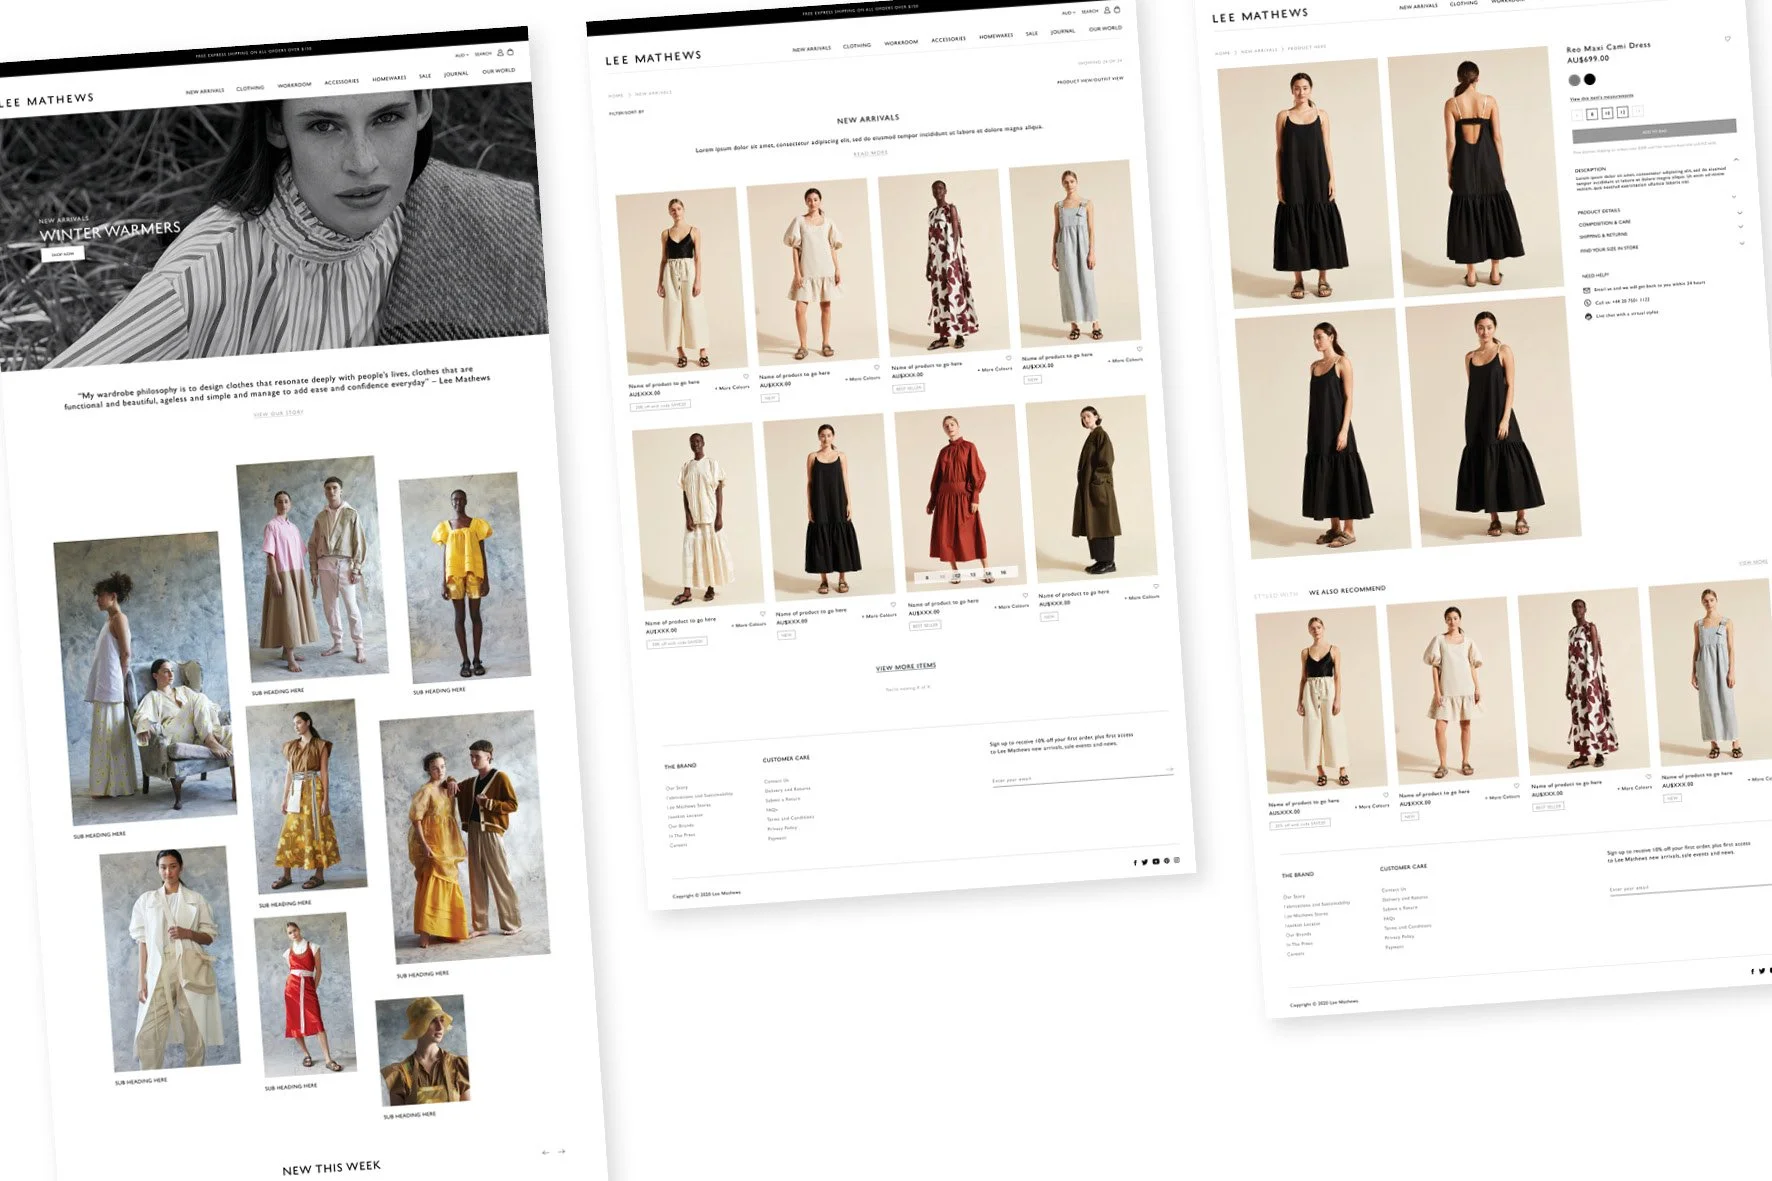
Task: Click Twitter icon in New Arrivals page footer
Action: 1145,862
